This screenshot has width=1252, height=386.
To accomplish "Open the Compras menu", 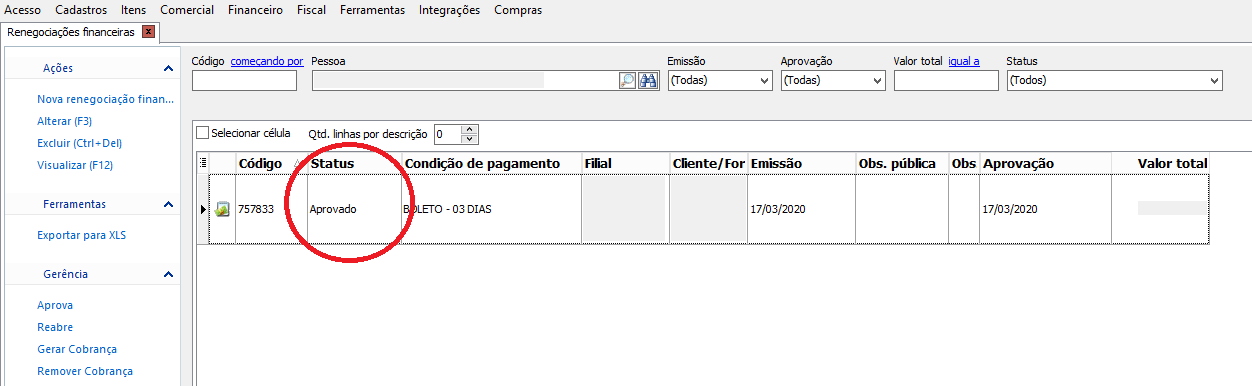I will [518, 10].
